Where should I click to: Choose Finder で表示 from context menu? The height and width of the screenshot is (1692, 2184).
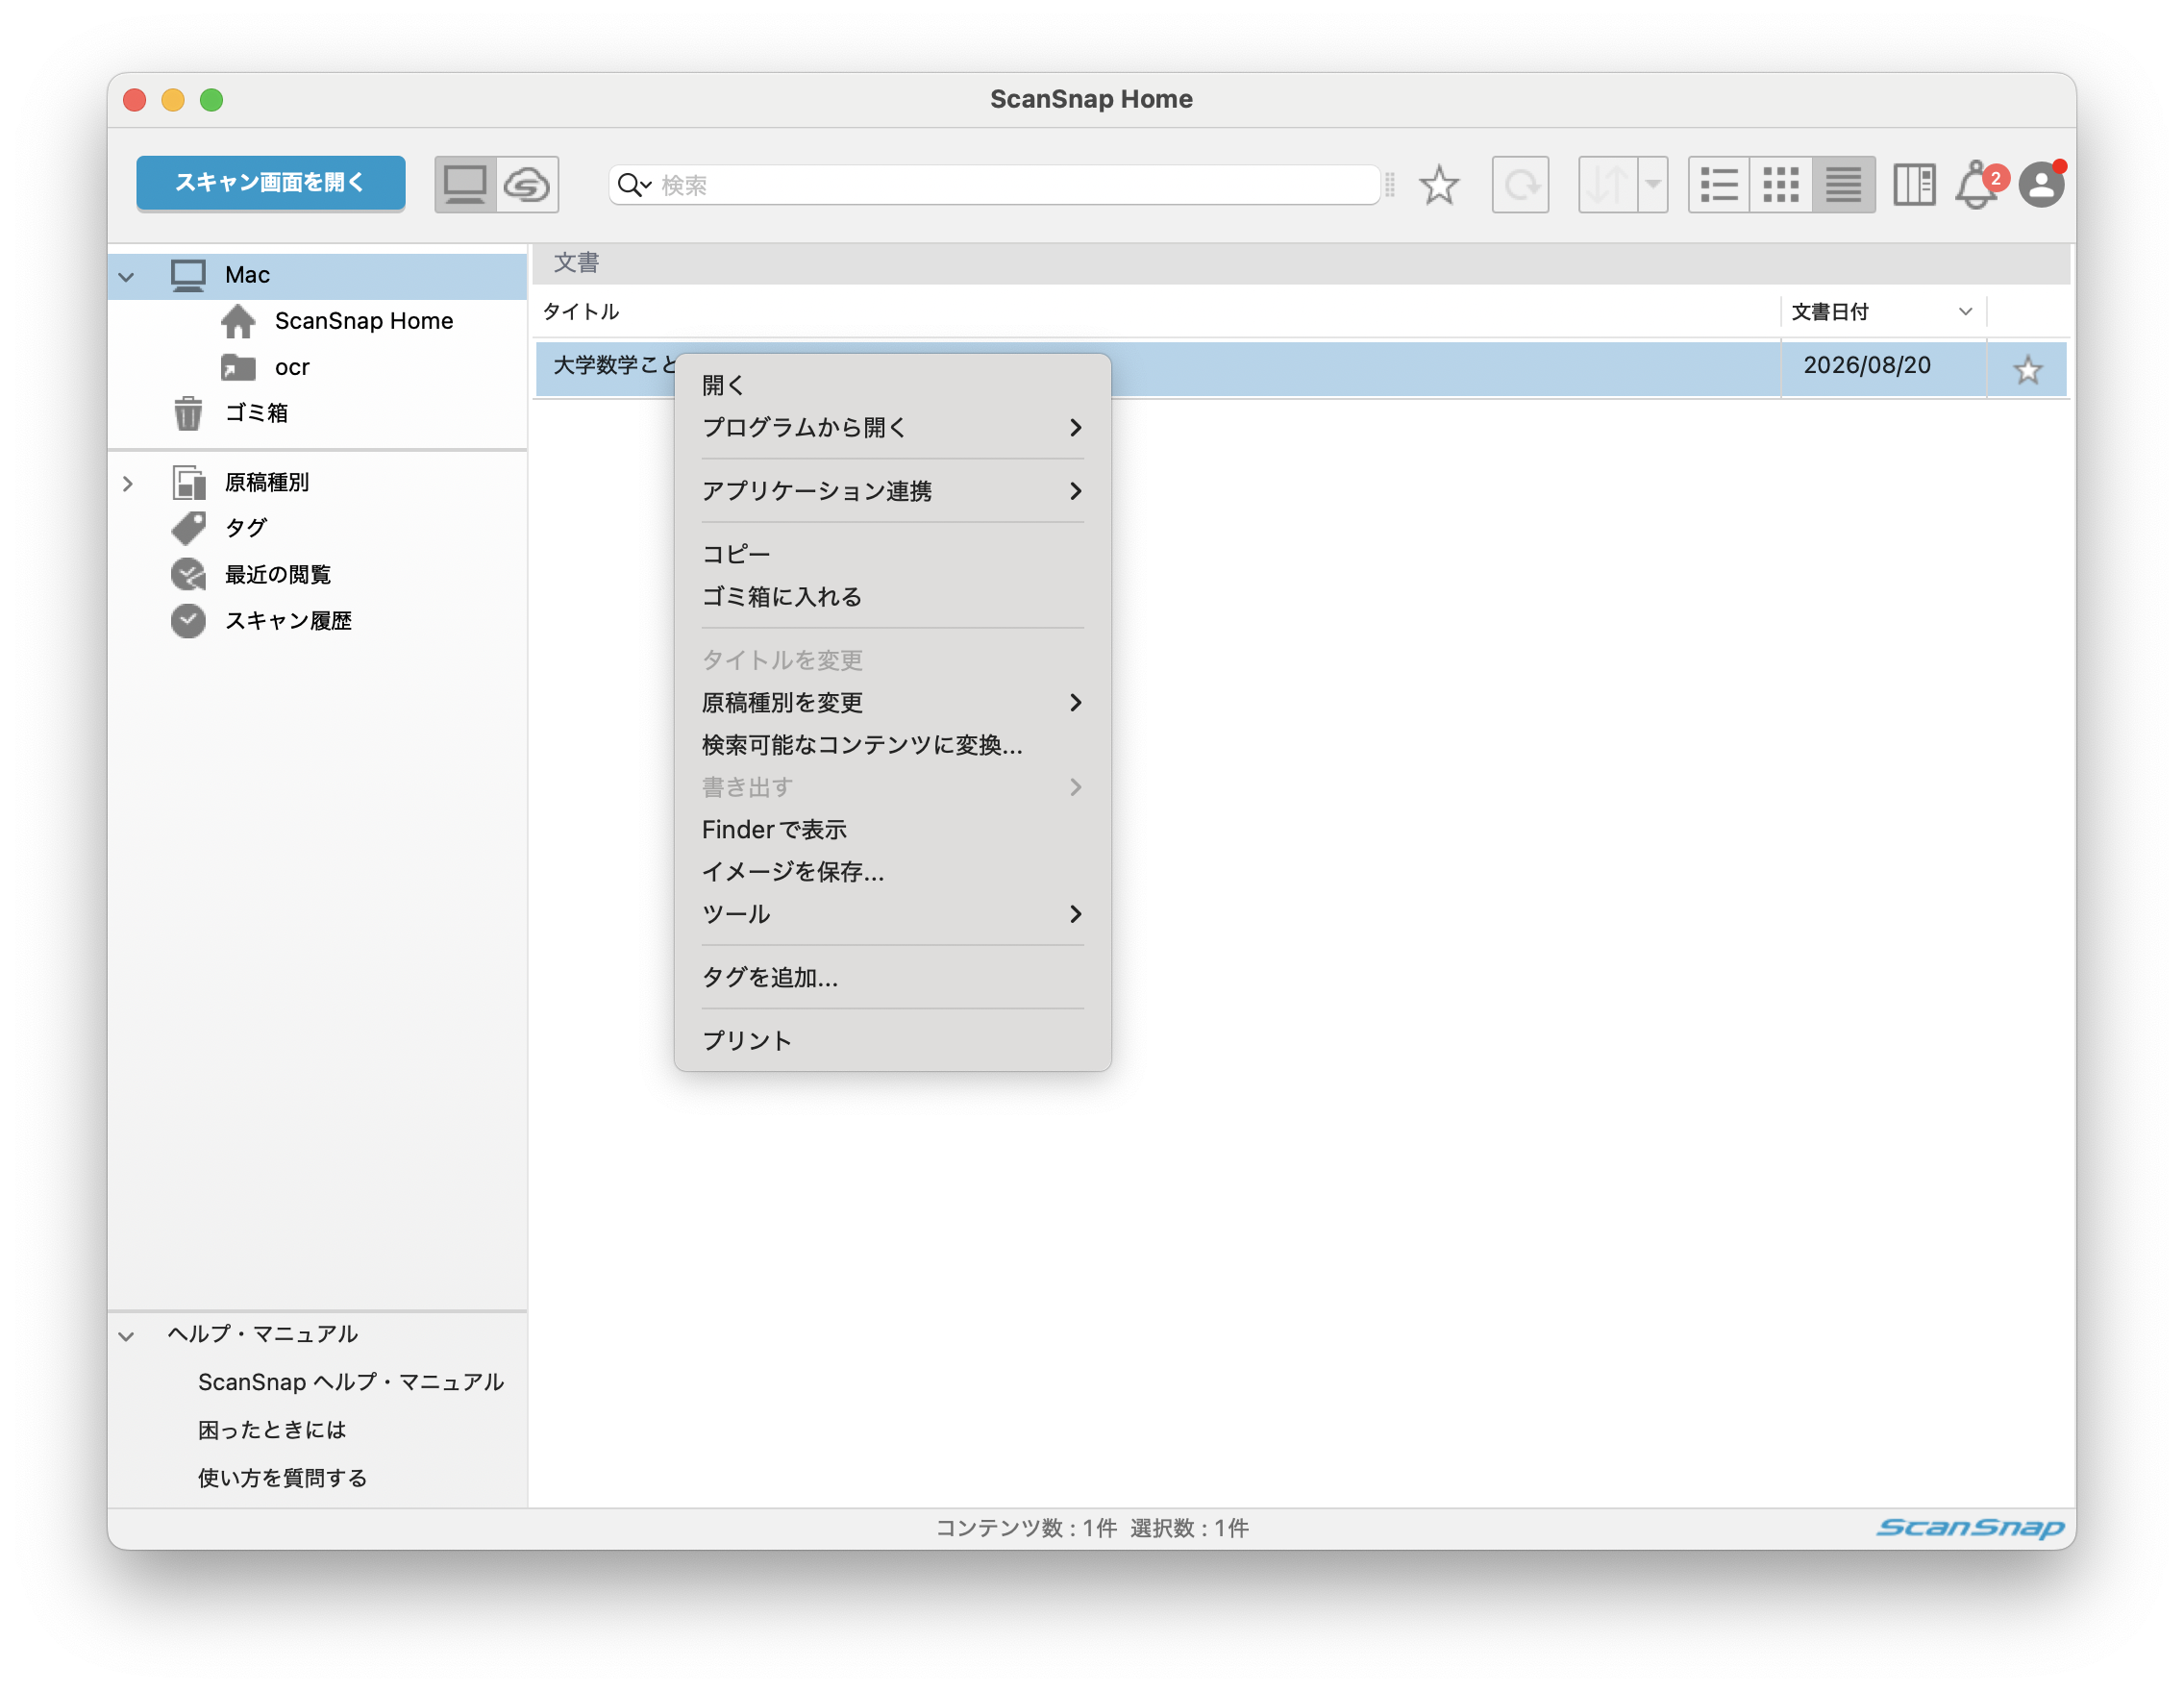click(x=892, y=830)
